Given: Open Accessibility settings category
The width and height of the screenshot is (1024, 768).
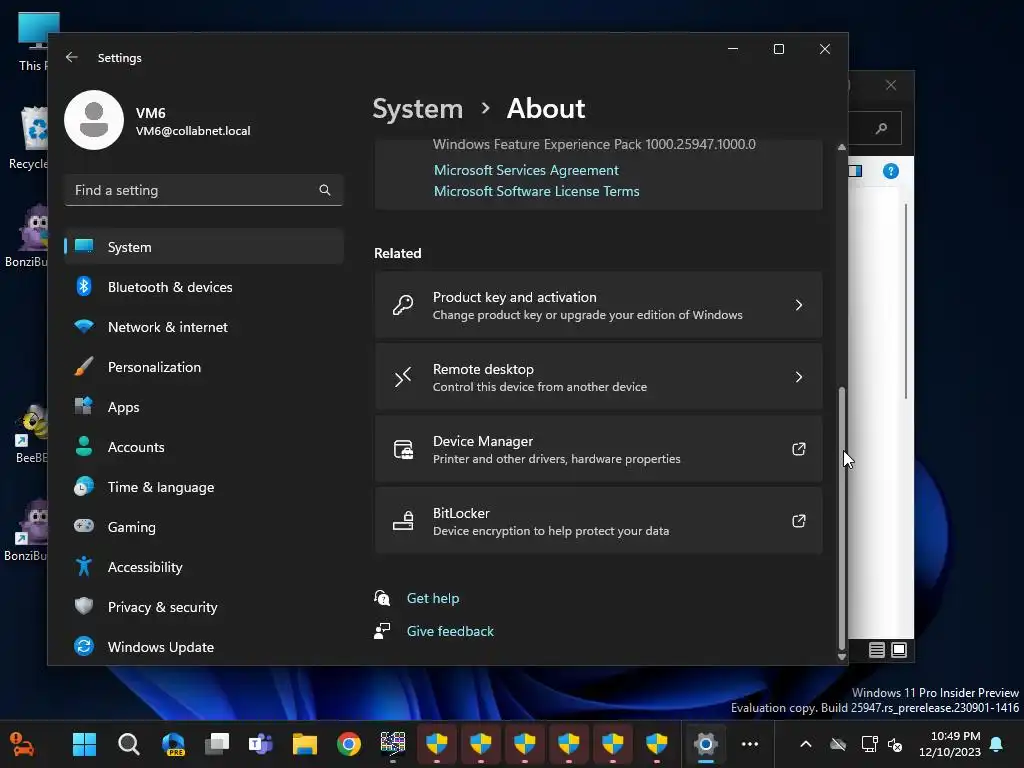Looking at the screenshot, I should tap(204, 567).
